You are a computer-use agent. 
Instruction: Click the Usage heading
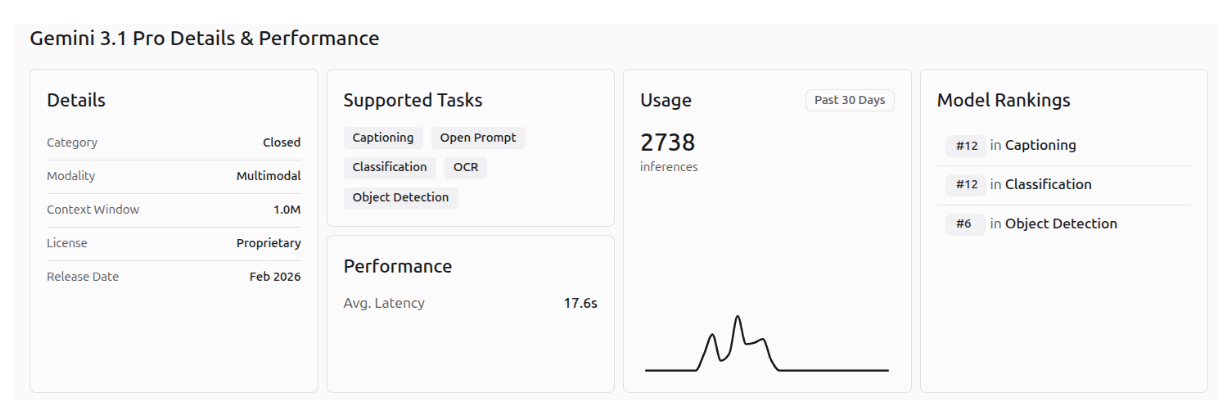(x=666, y=100)
